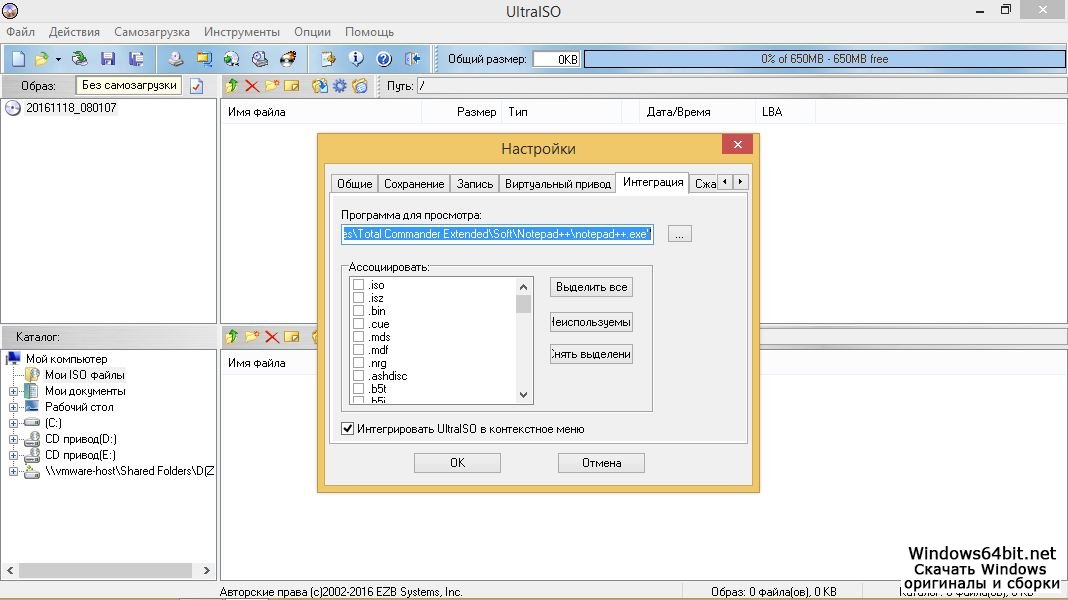Click the Burn CD image flame icon
Image resolution: width=1068 pixels, height=600 pixels.
point(289,59)
